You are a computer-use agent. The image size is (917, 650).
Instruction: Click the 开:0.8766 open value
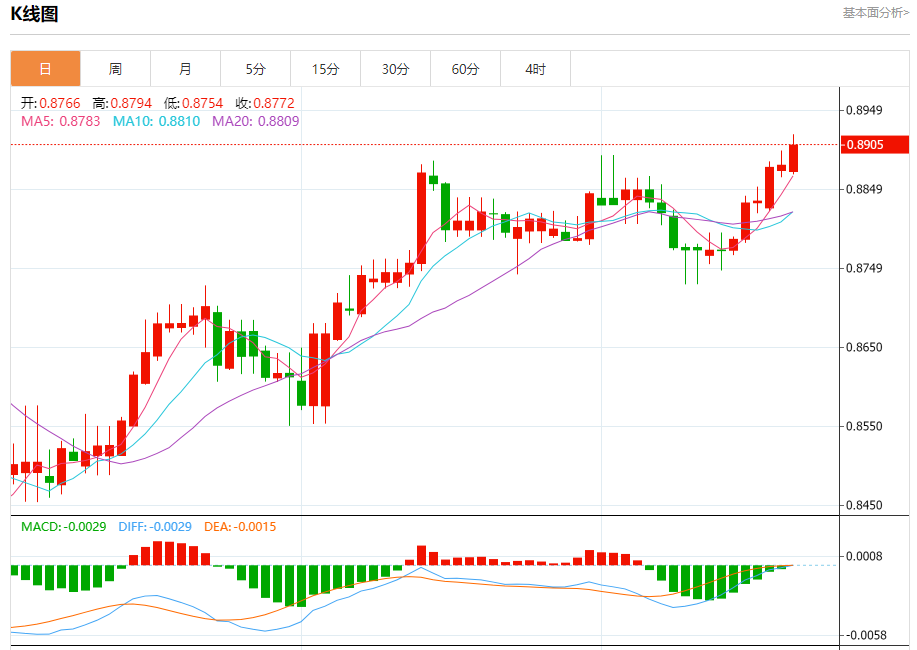pyautogui.click(x=50, y=104)
